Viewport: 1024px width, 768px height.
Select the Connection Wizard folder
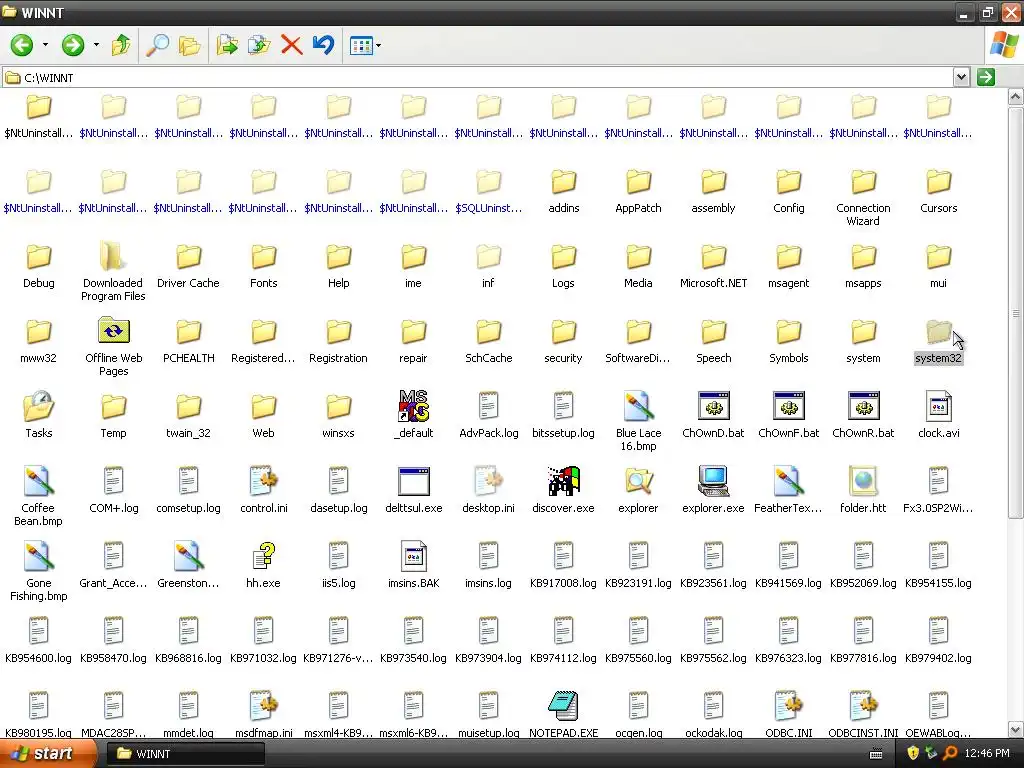[863, 197]
